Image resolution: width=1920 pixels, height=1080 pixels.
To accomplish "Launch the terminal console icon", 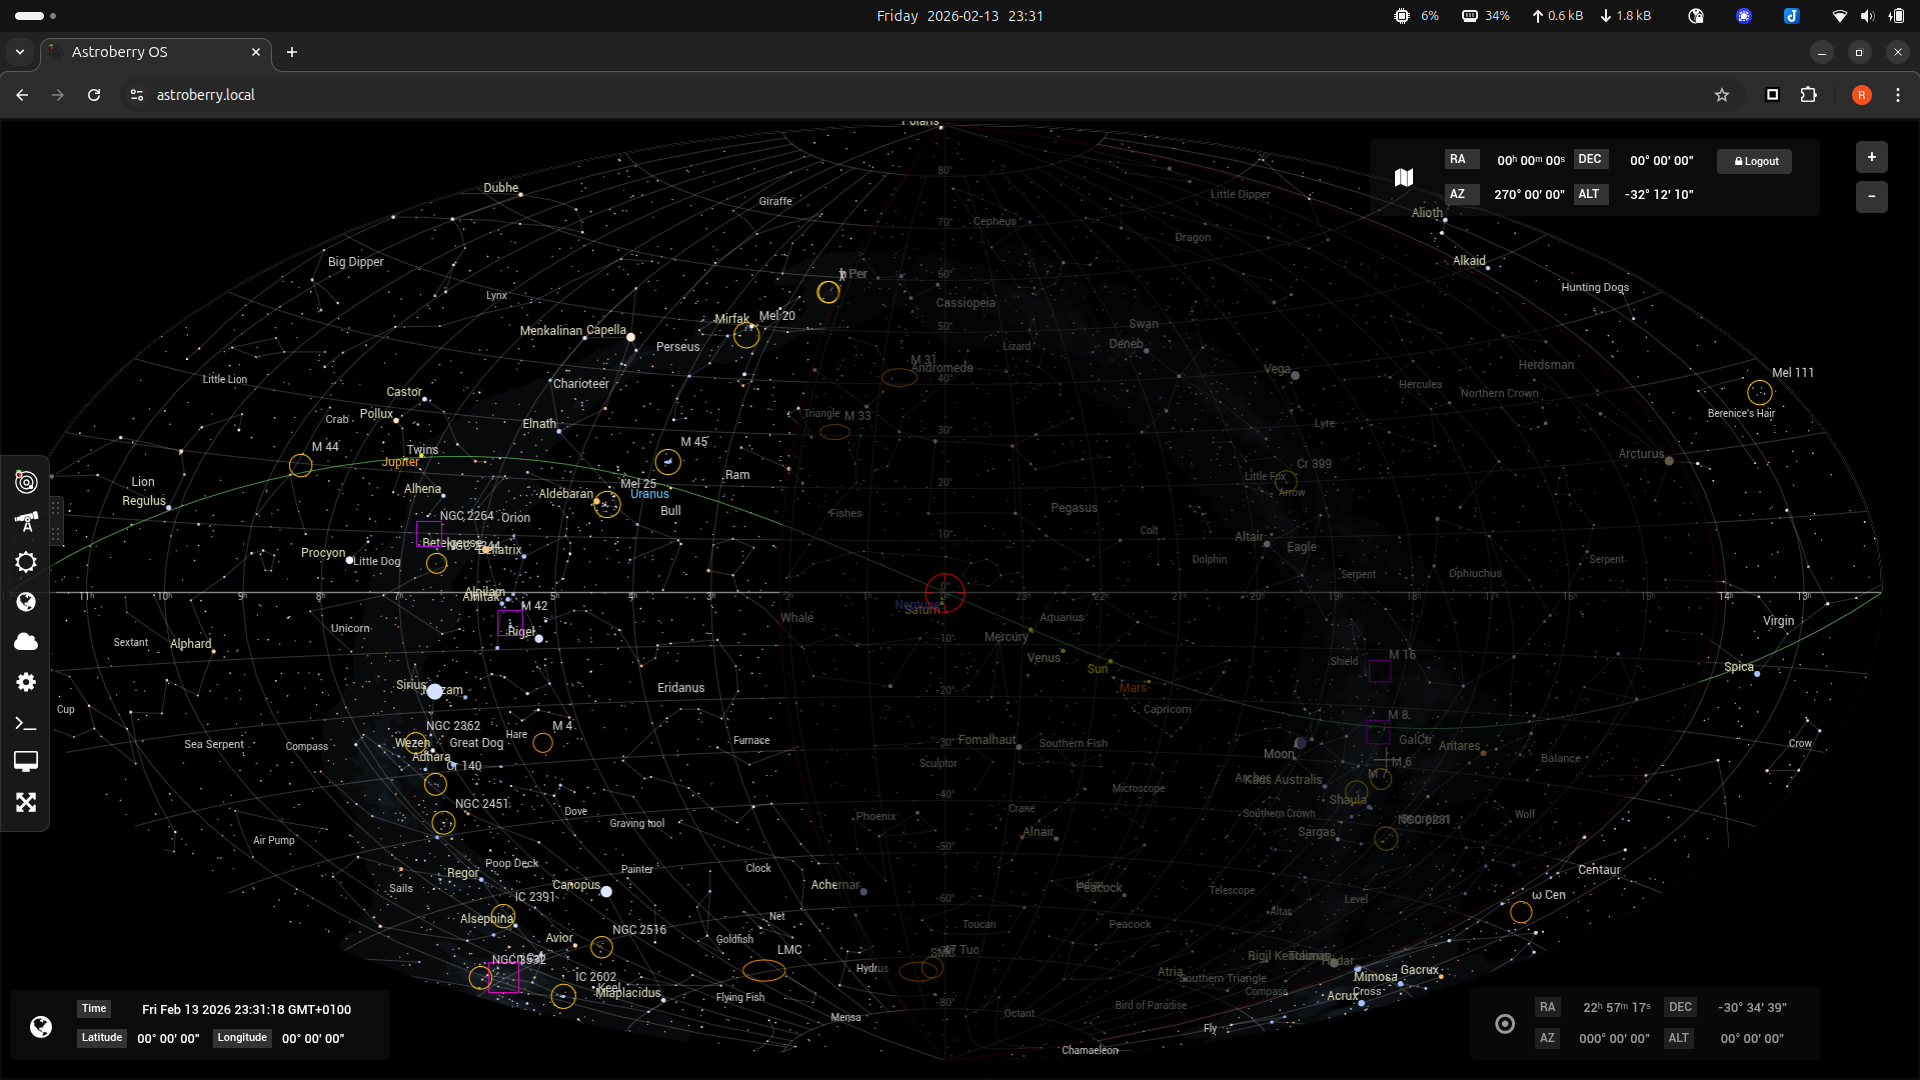I will (x=26, y=723).
